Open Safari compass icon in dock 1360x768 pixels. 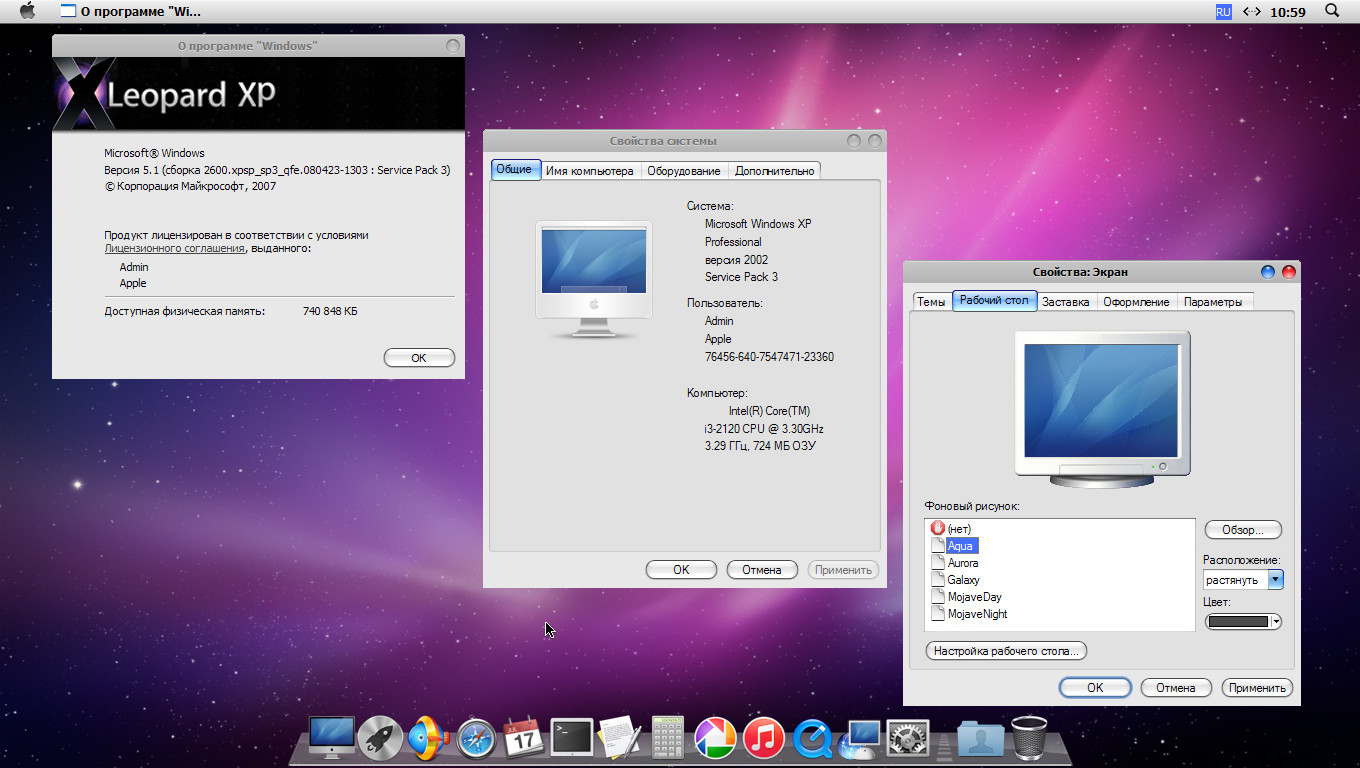click(476, 740)
